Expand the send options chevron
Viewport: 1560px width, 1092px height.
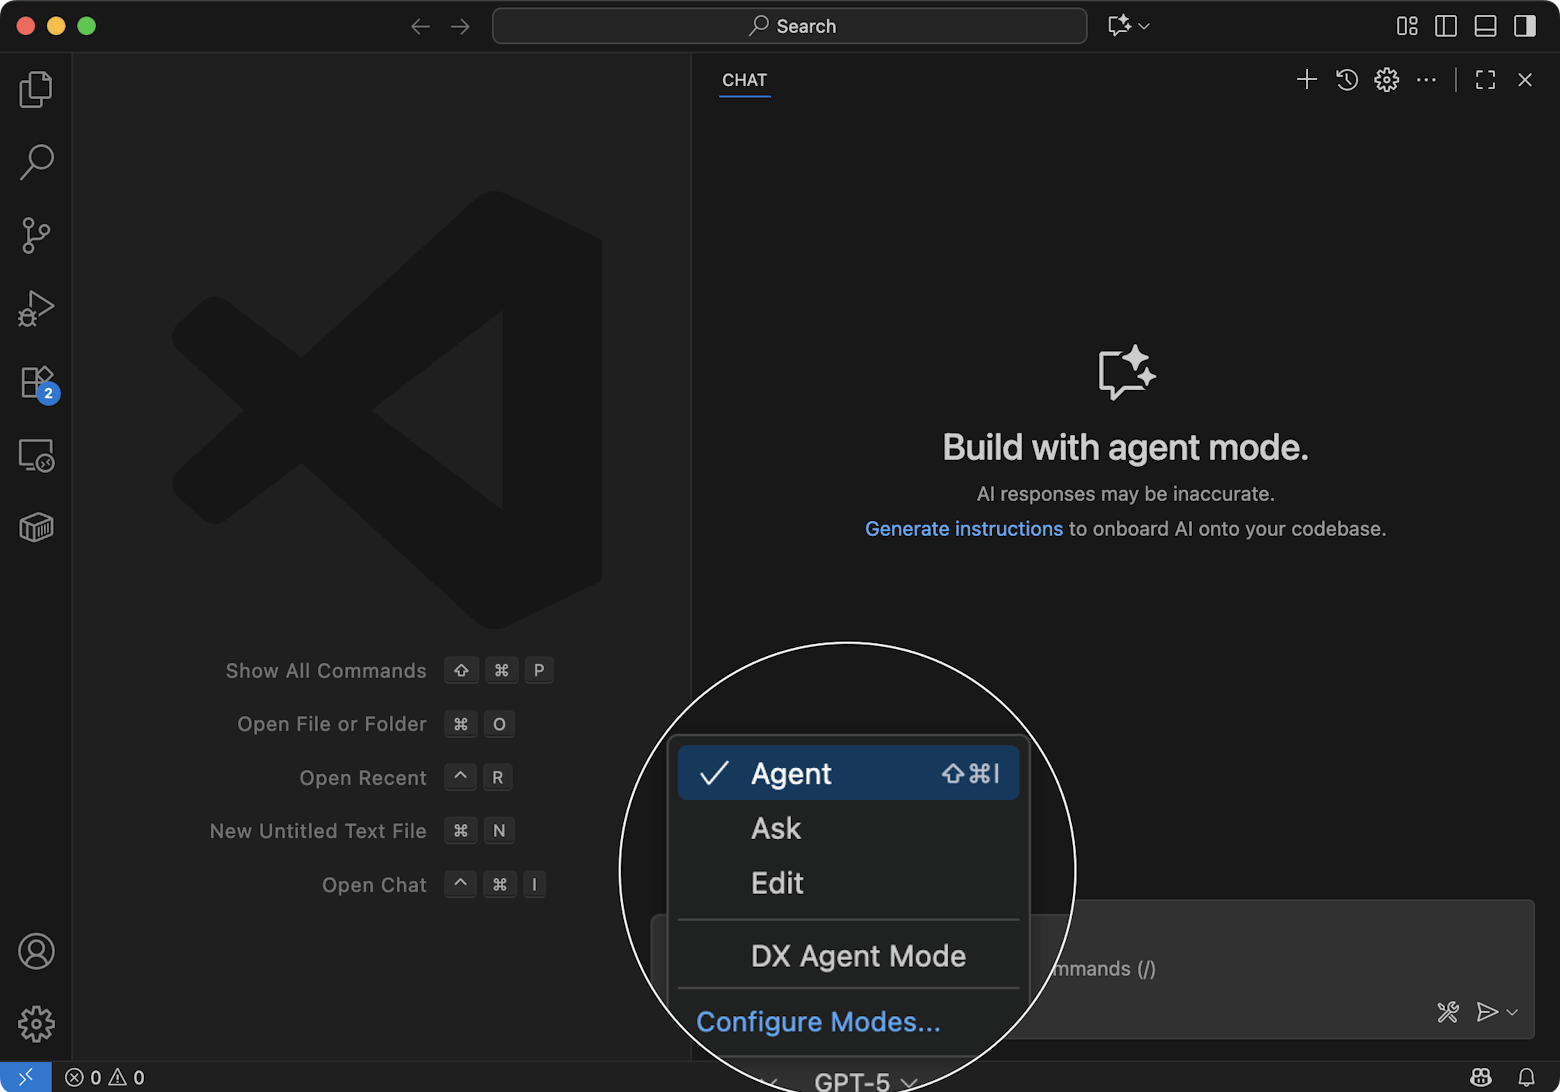coord(1512,1013)
